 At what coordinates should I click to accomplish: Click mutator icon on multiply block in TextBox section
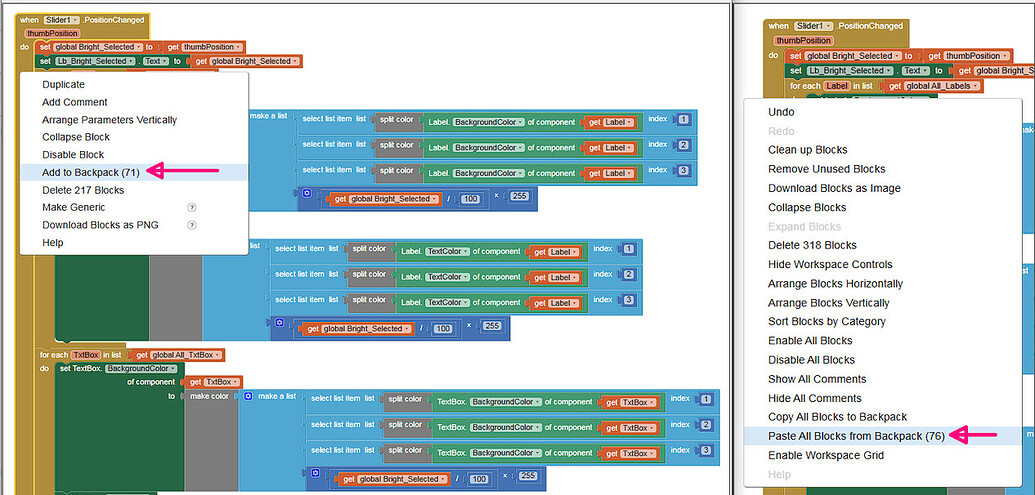315,473
